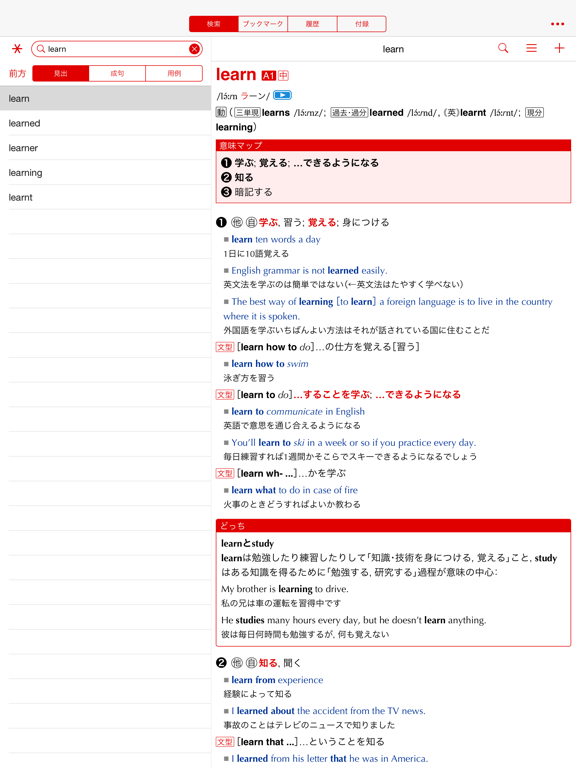Click the 中 badge next to the headword

pos(284,75)
